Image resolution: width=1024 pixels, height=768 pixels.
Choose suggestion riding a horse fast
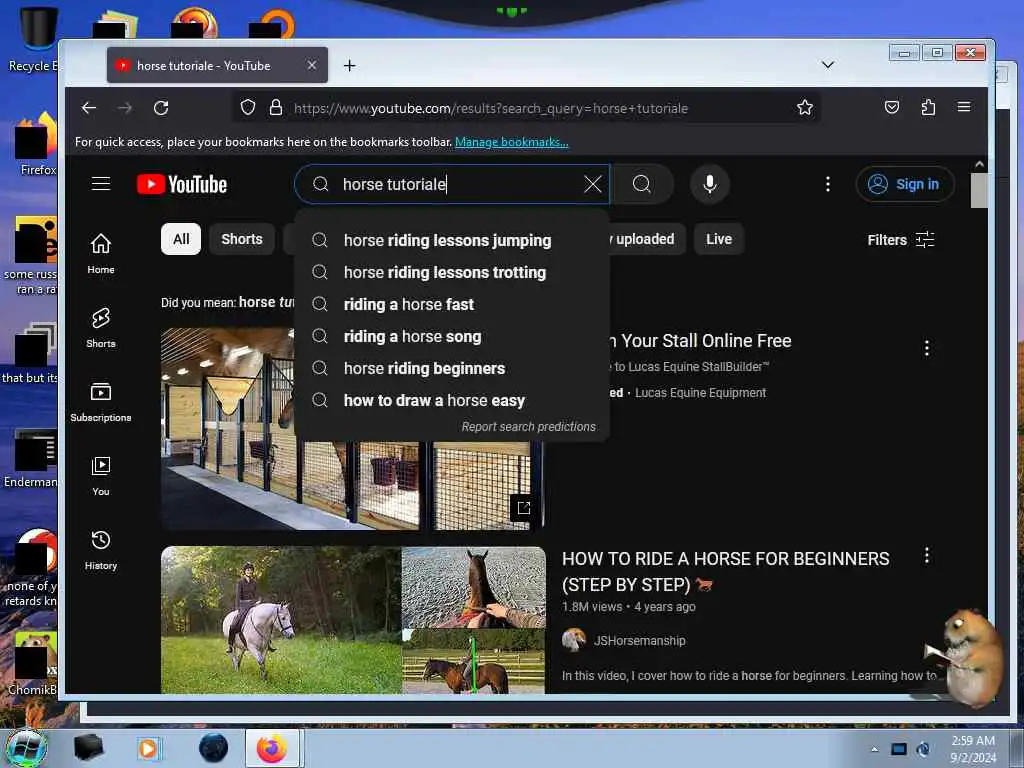(x=452, y=304)
